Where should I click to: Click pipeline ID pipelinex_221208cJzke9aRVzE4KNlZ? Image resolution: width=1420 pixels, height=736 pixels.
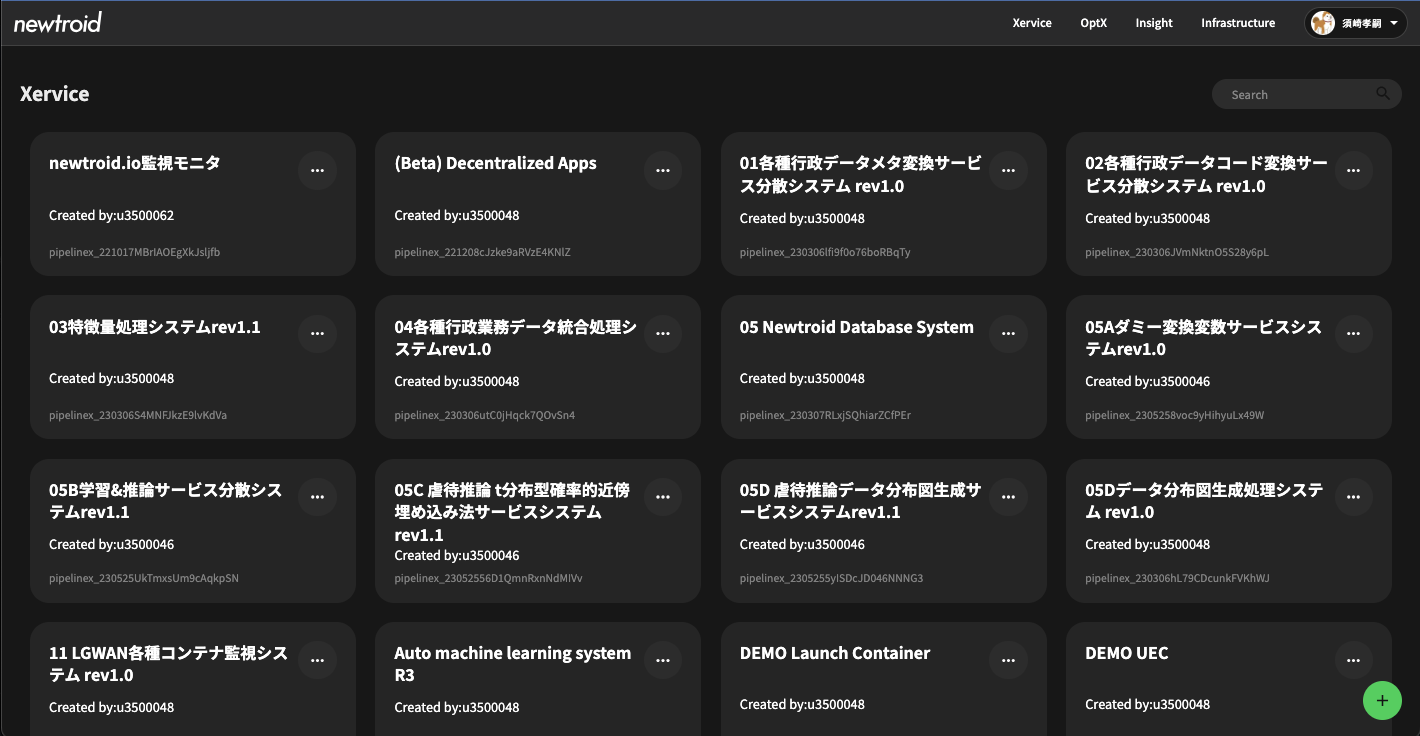482,252
